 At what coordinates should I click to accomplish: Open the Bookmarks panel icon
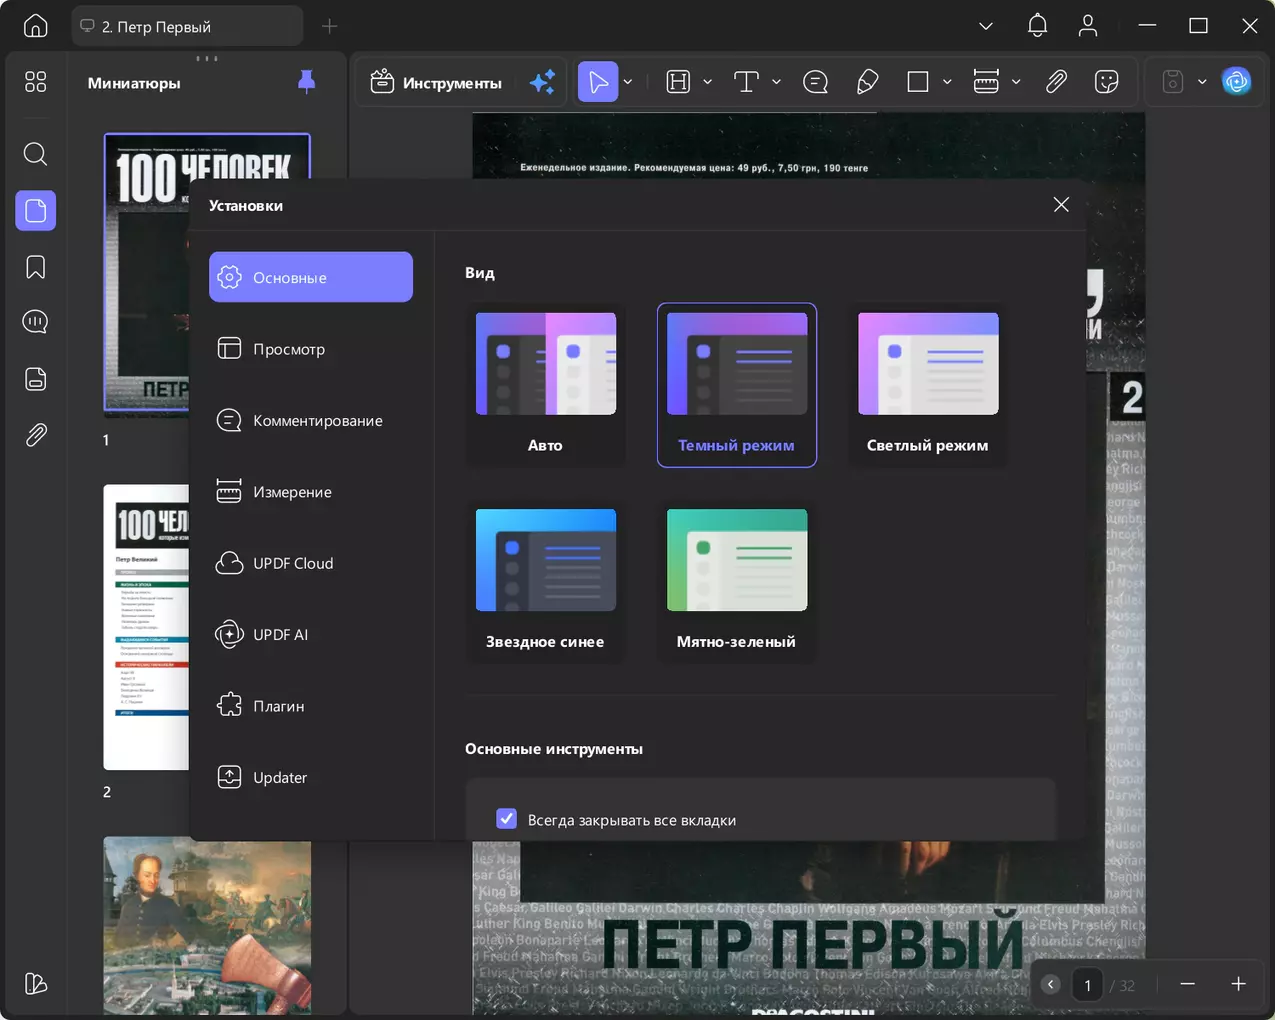coord(36,267)
